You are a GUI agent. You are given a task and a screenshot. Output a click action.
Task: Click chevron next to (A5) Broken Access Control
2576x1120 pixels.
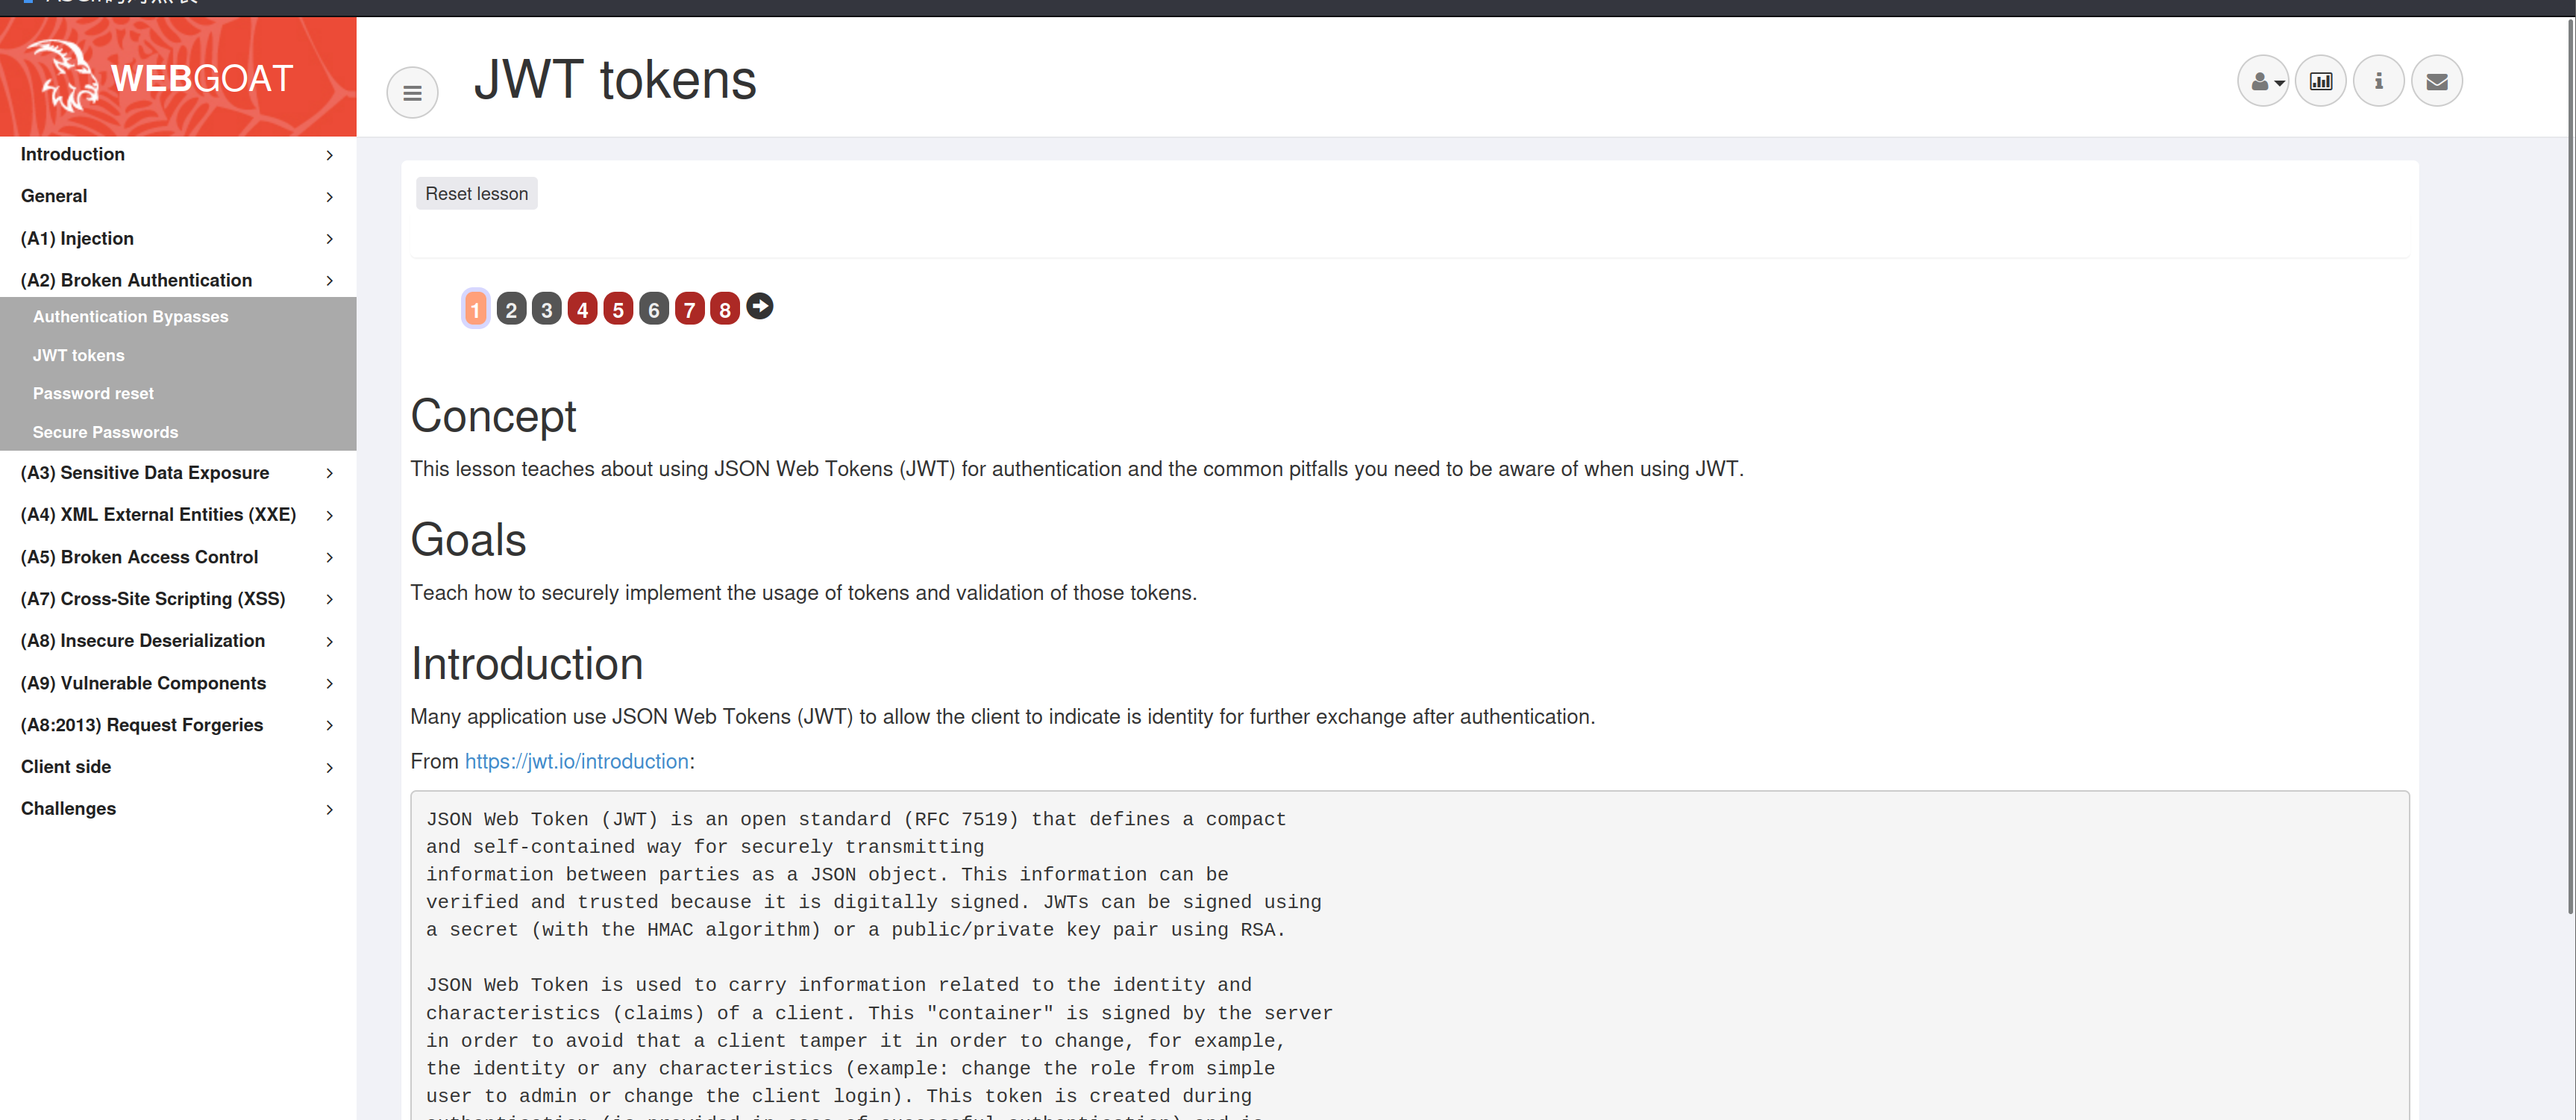coord(330,558)
